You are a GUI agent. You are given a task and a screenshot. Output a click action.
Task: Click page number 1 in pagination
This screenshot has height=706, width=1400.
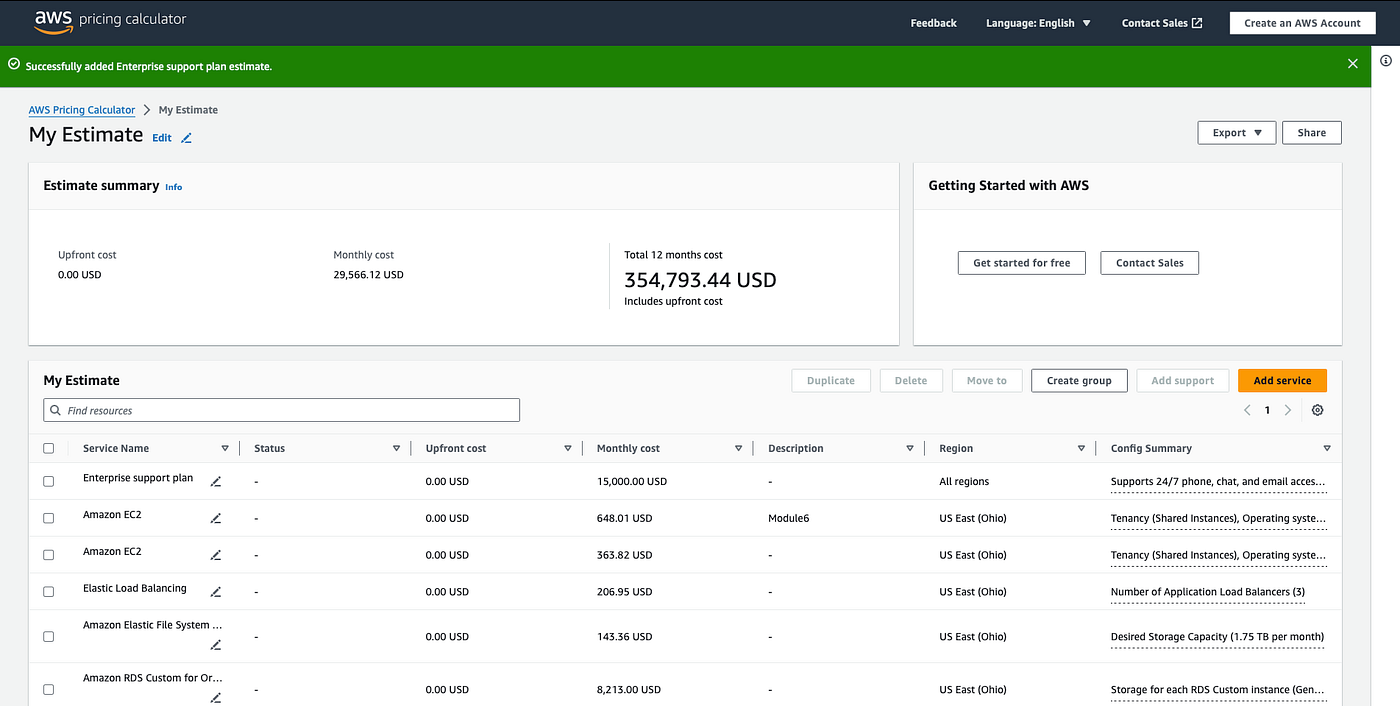[1267, 410]
